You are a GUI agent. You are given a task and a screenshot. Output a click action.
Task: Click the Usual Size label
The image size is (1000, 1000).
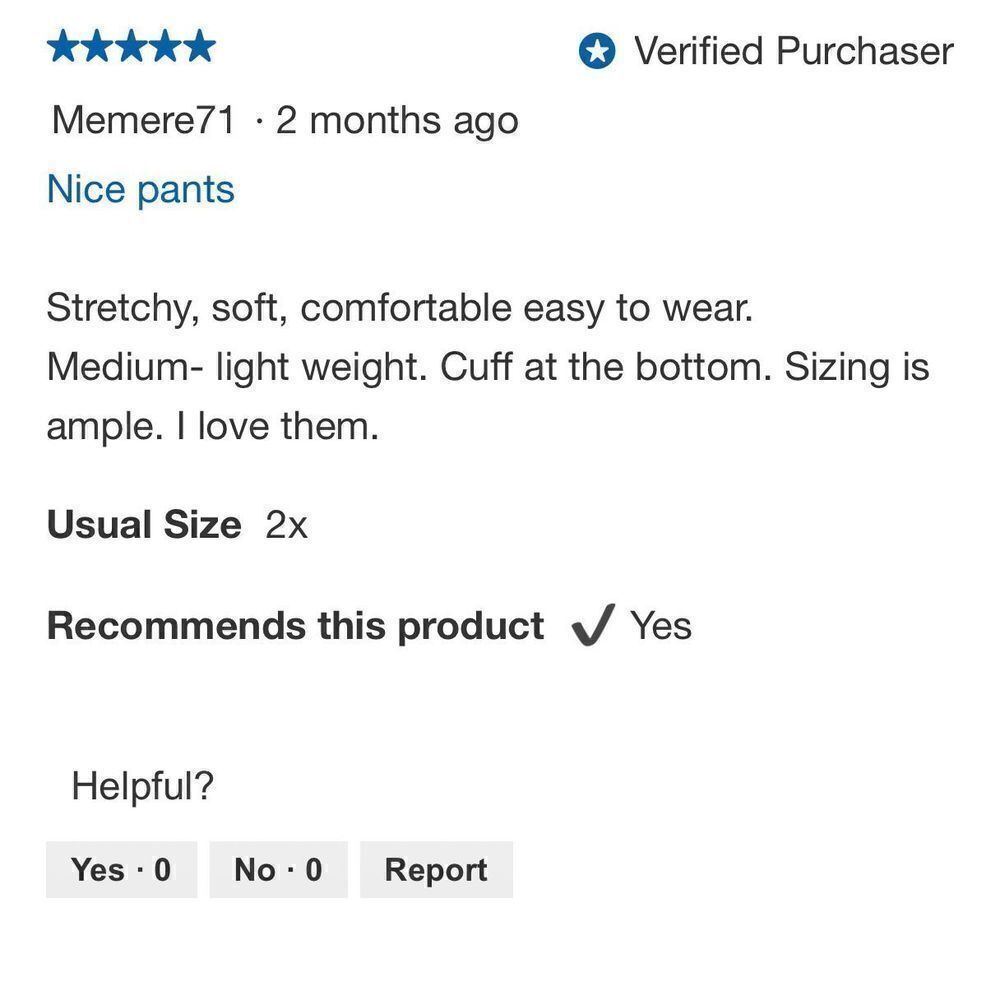[x=143, y=525]
